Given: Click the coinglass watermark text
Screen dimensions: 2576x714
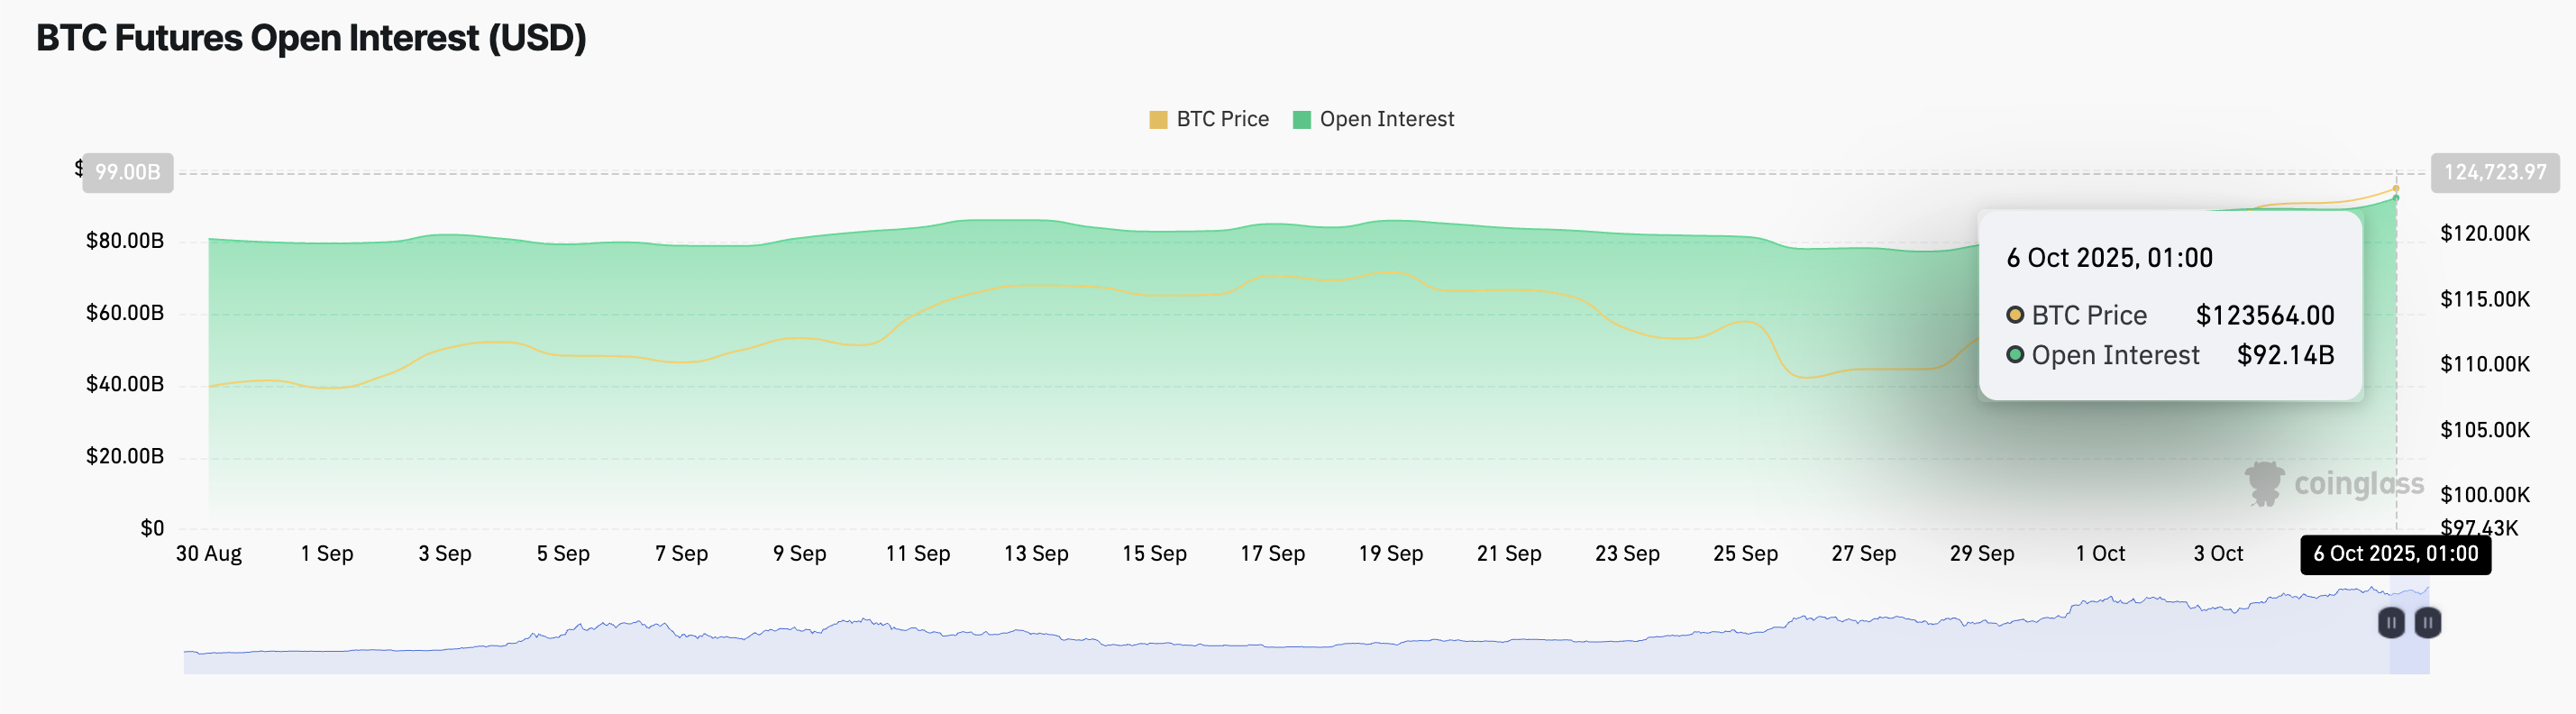Looking at the screenshot, I should pos(2358,484).
